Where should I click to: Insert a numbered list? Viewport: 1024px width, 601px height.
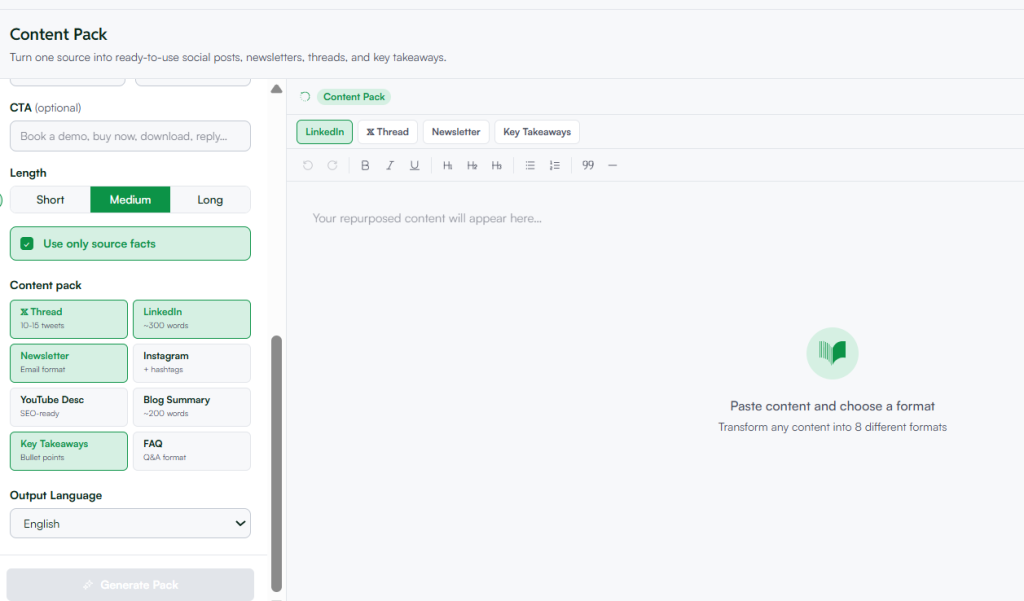[554, 165]
